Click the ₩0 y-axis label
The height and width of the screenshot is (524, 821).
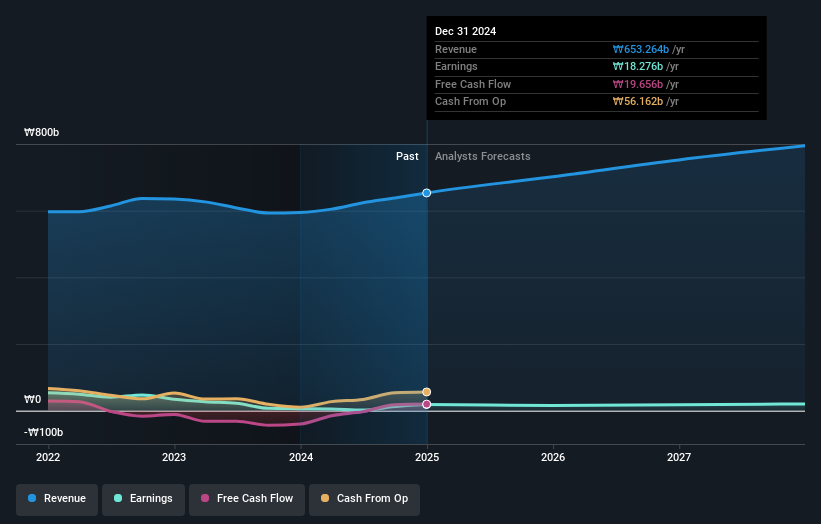[x=32, y=399]
